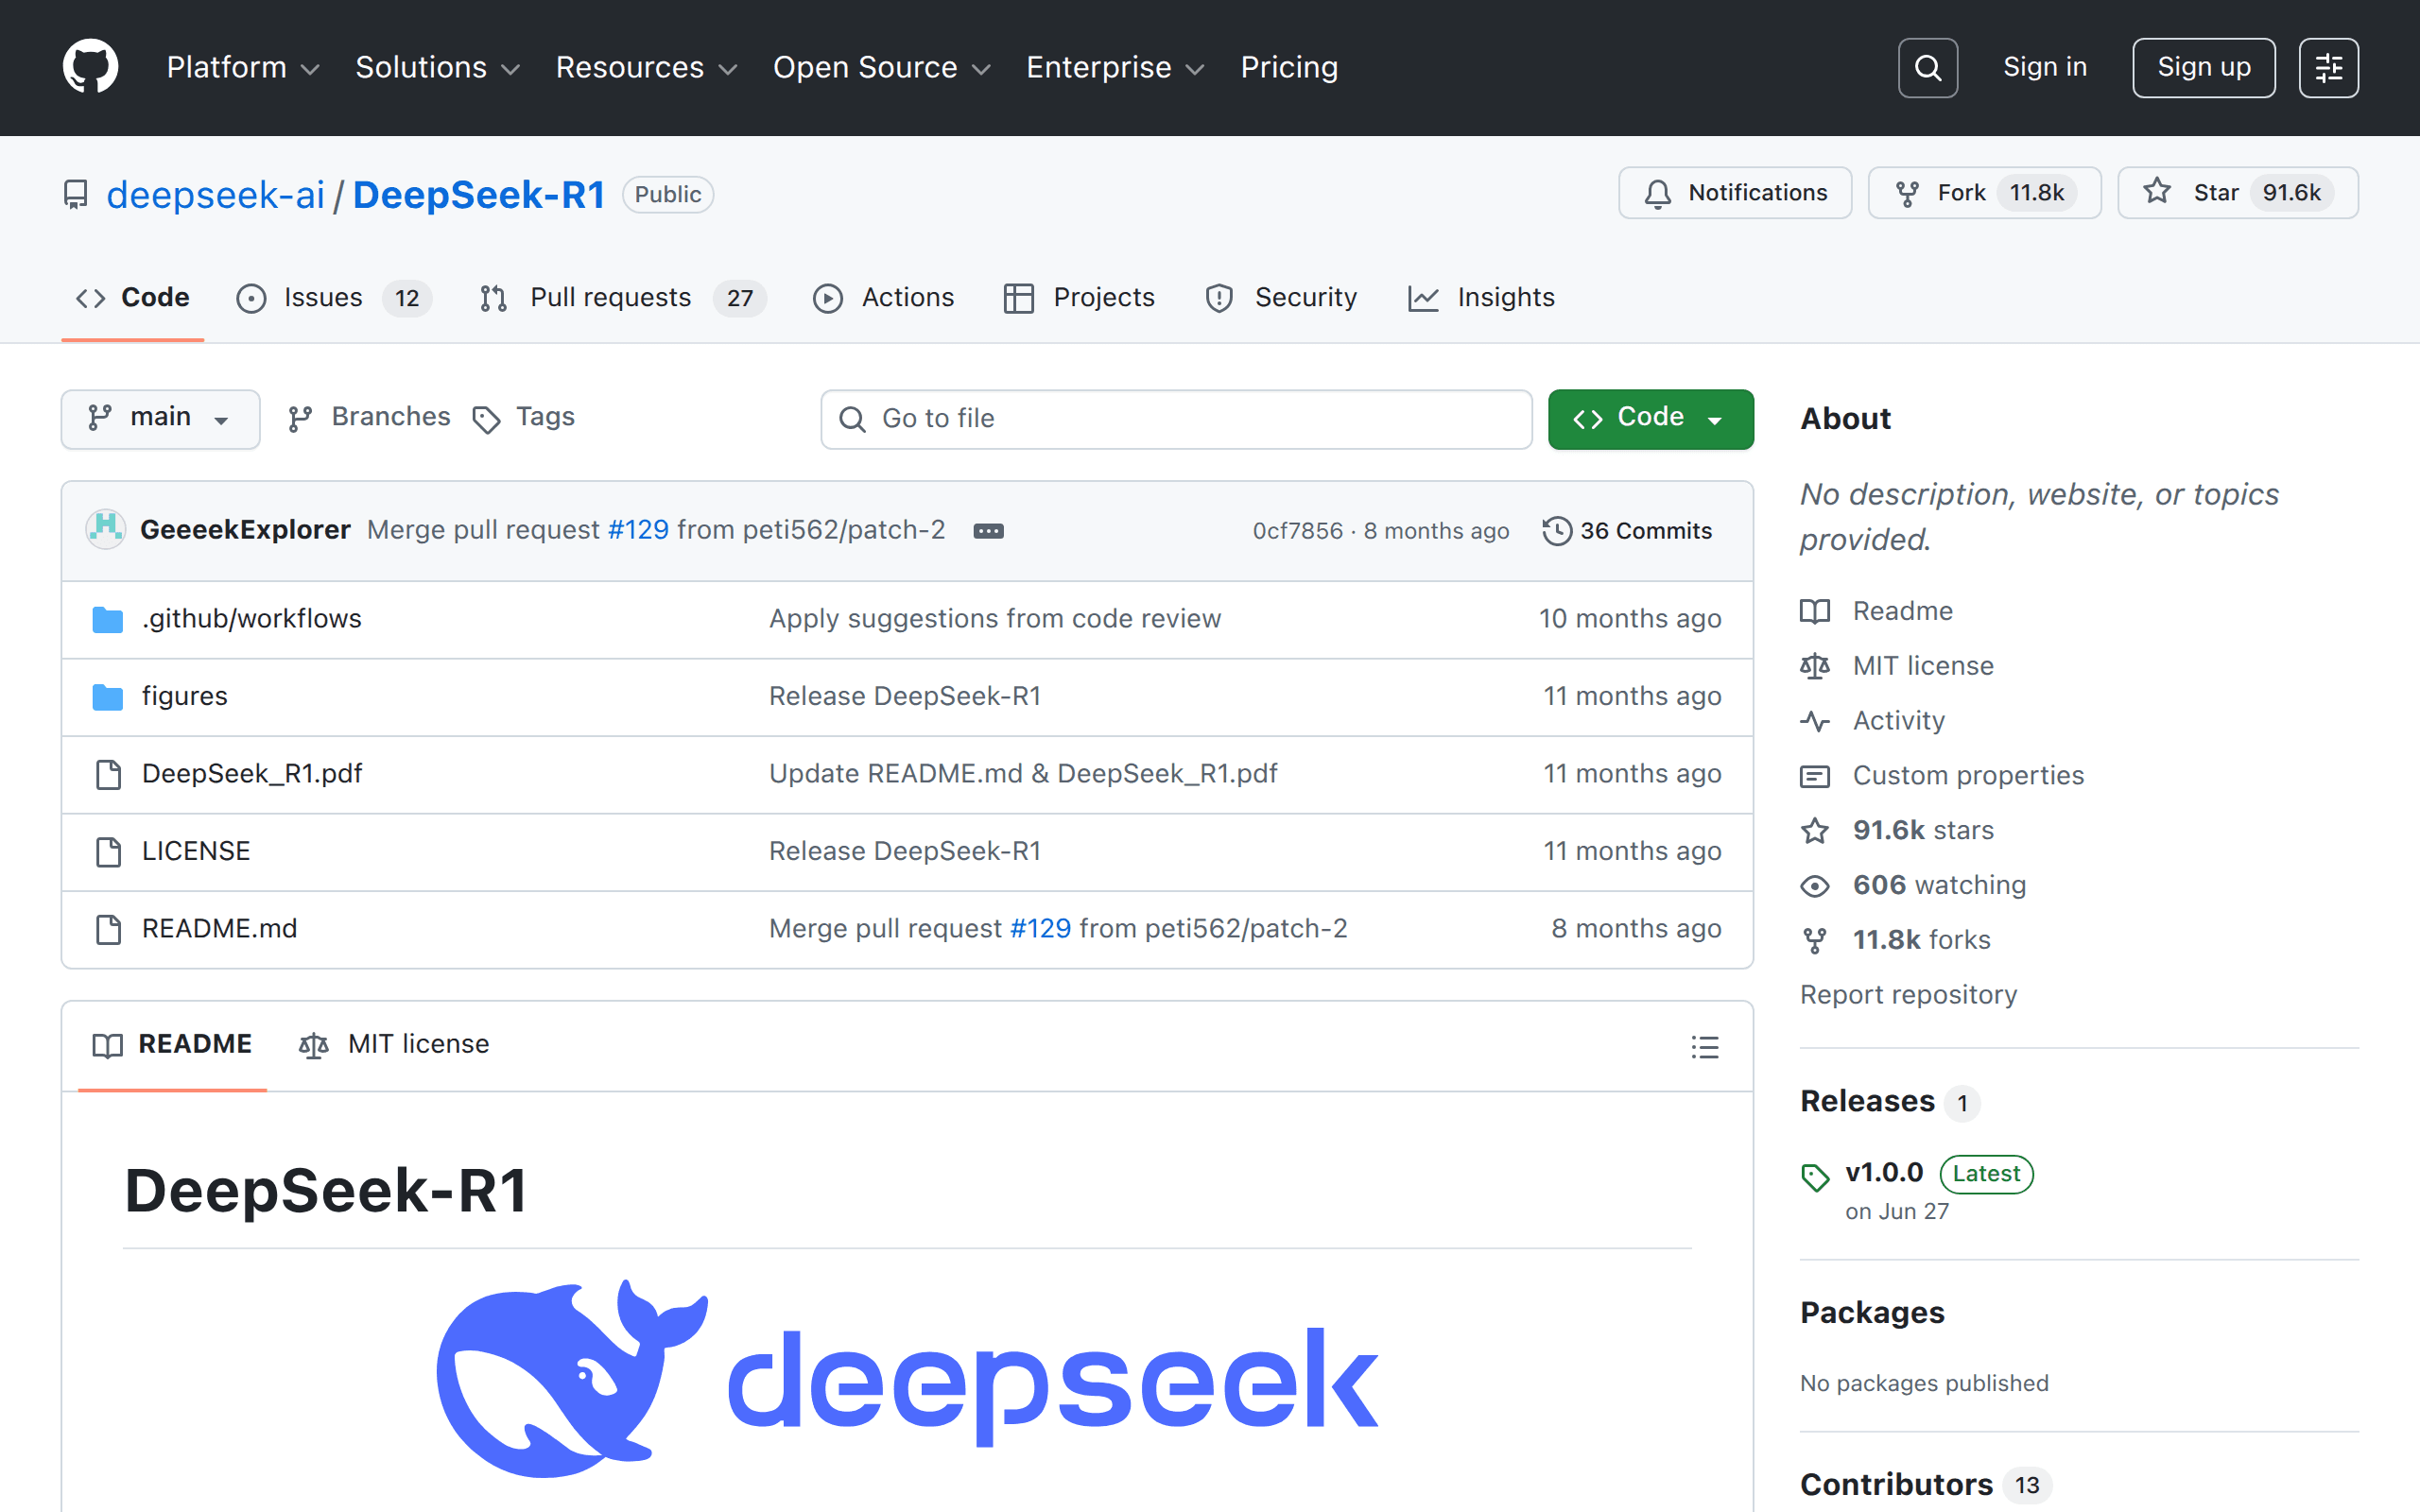Click the Pricing menu item
Viewport: 2420px width, 1512px height.
[1289, 67]
